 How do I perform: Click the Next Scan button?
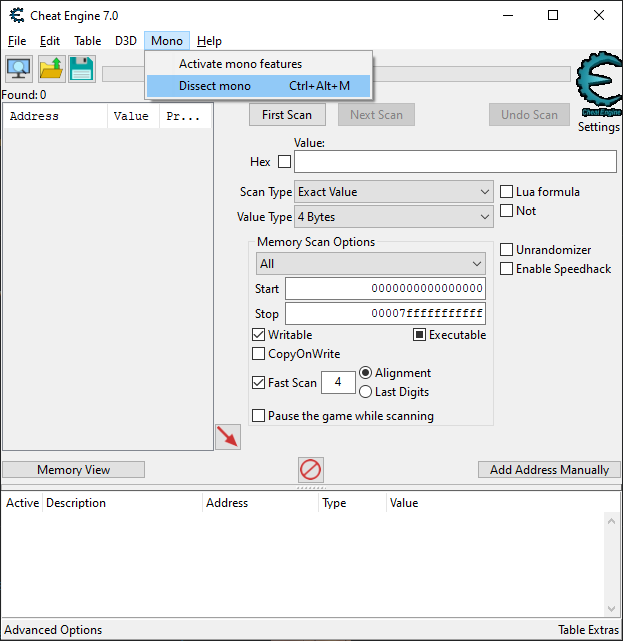pyautogui.click(x=376, y=115)
